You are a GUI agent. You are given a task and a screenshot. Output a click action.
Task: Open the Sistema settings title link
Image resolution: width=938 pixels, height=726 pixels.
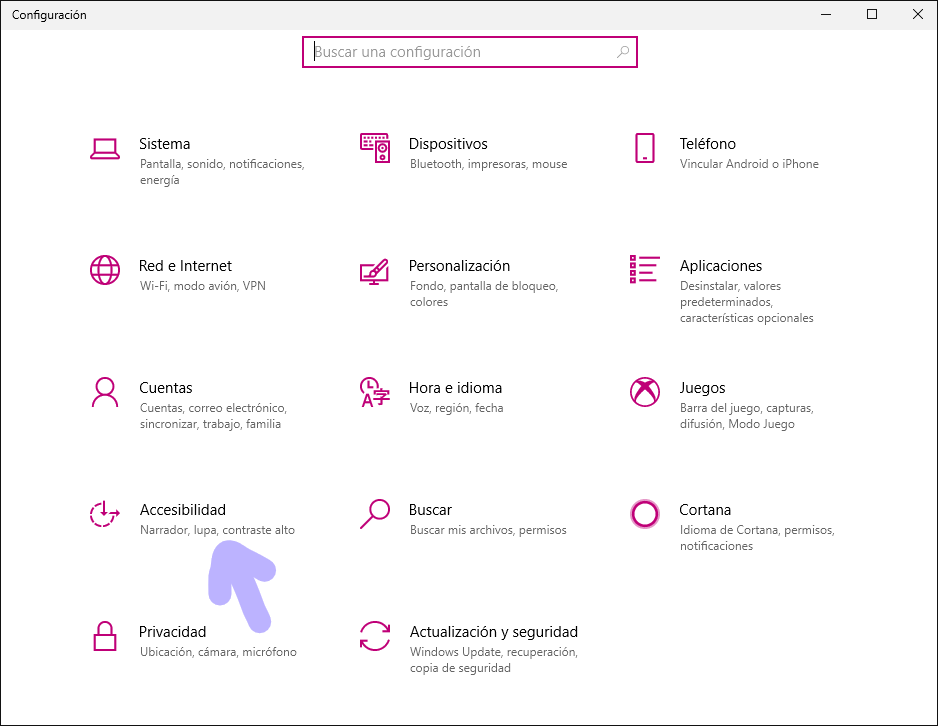click(164, 144)
